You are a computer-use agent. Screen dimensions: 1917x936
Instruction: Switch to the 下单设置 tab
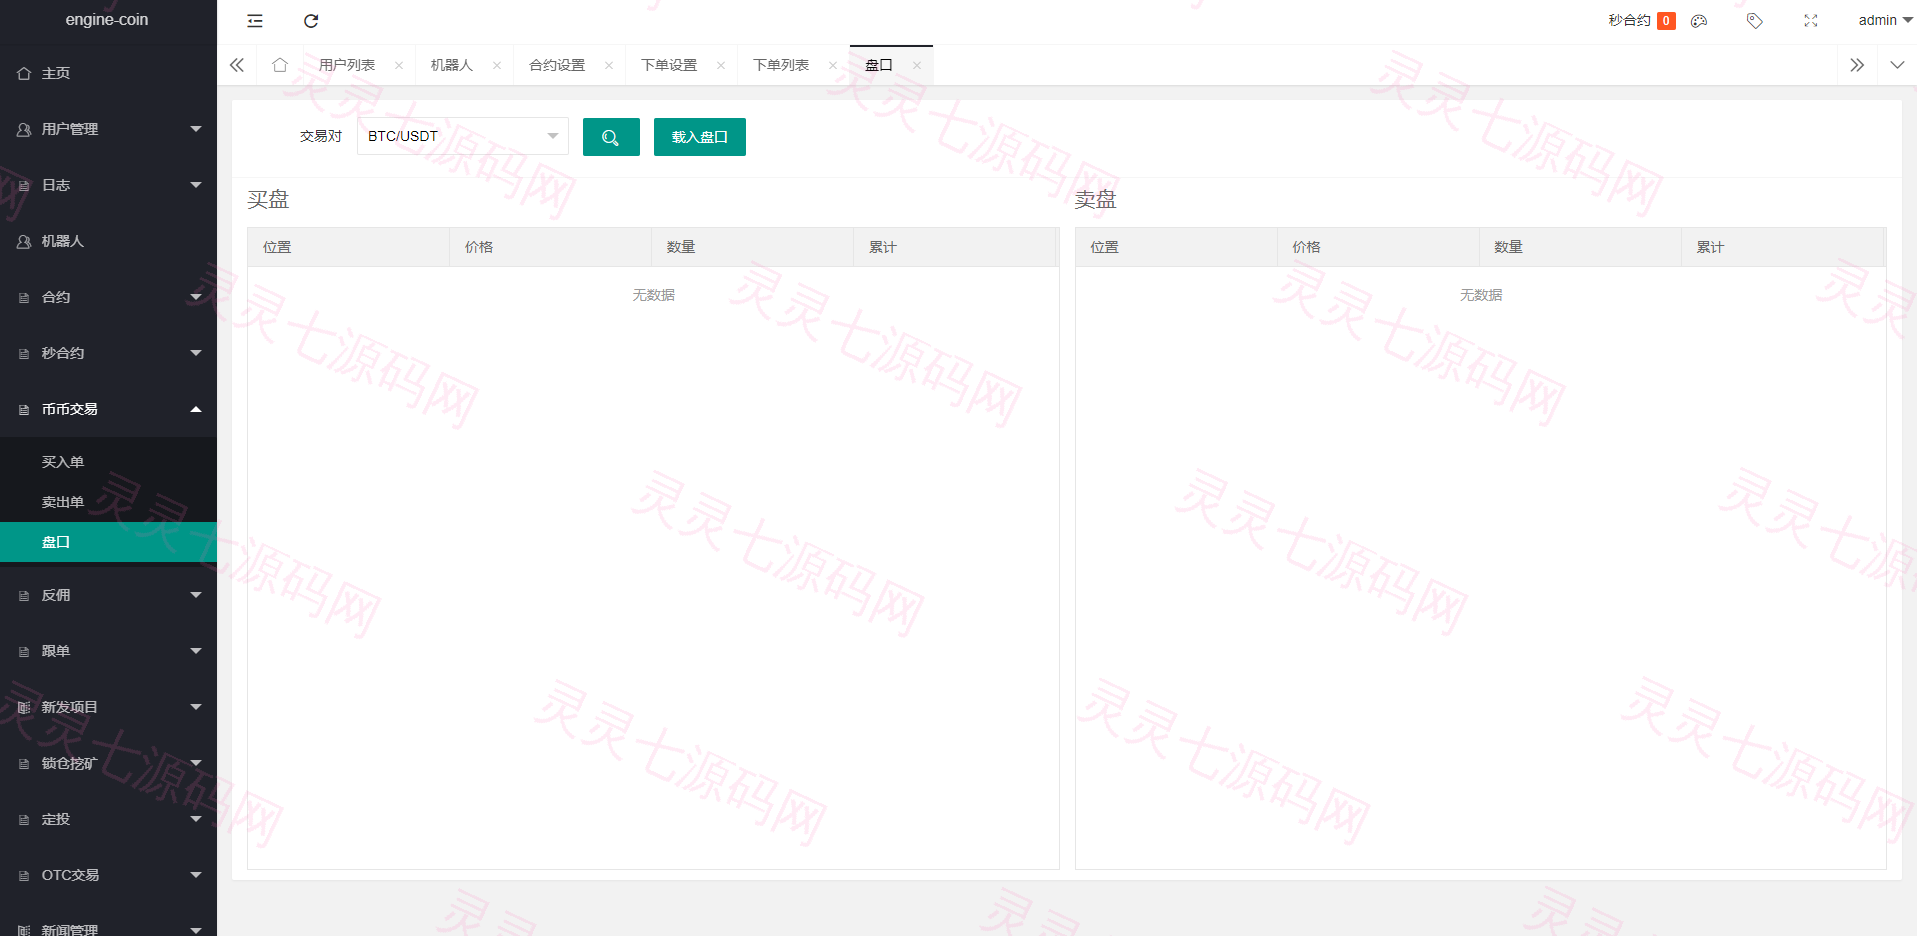coord(669,65)
